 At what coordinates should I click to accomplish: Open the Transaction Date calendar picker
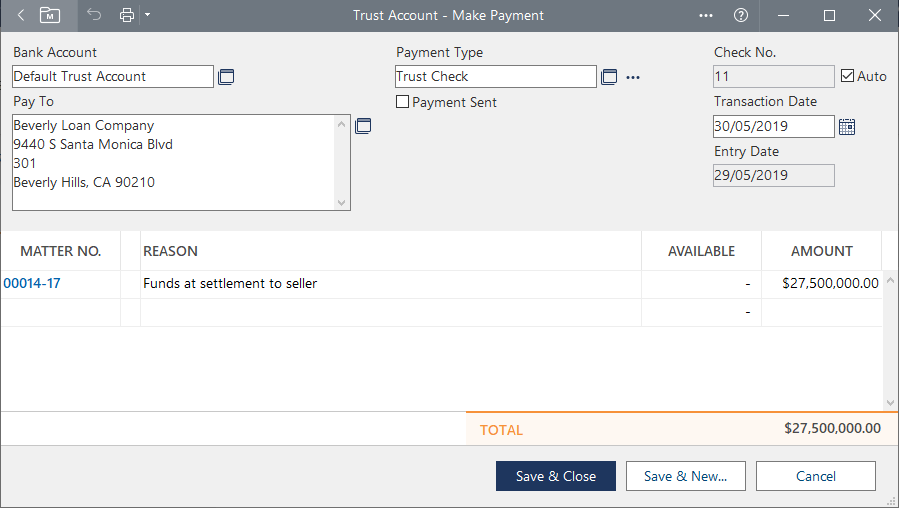(847, 126)
